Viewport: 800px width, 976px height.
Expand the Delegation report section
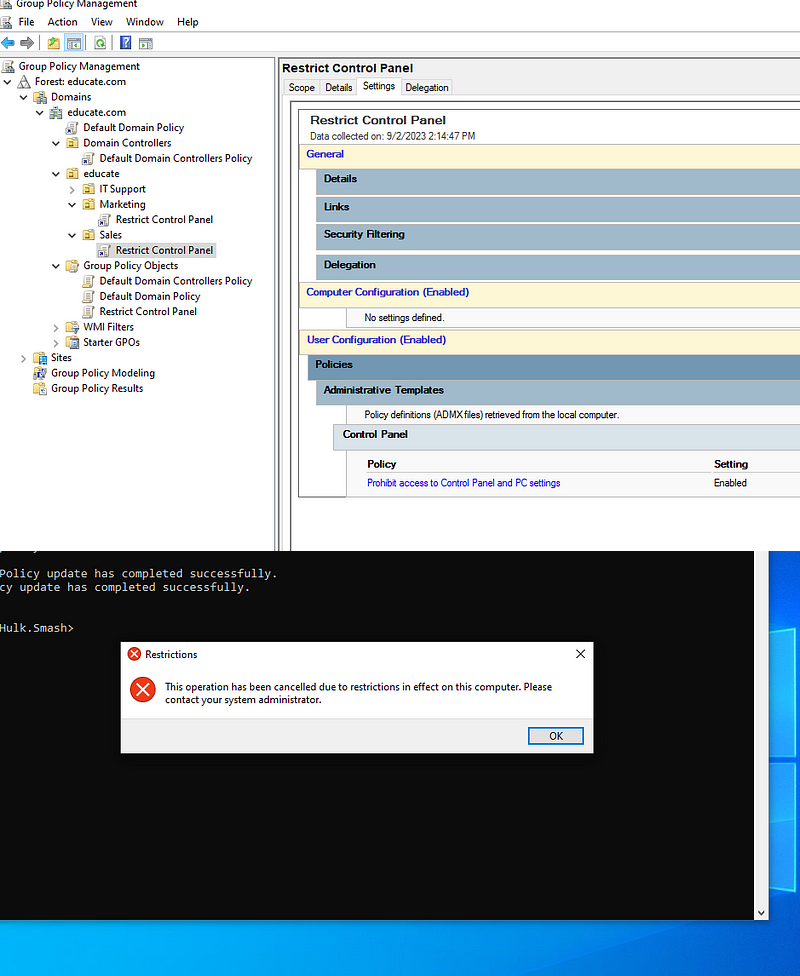point(349,264)
